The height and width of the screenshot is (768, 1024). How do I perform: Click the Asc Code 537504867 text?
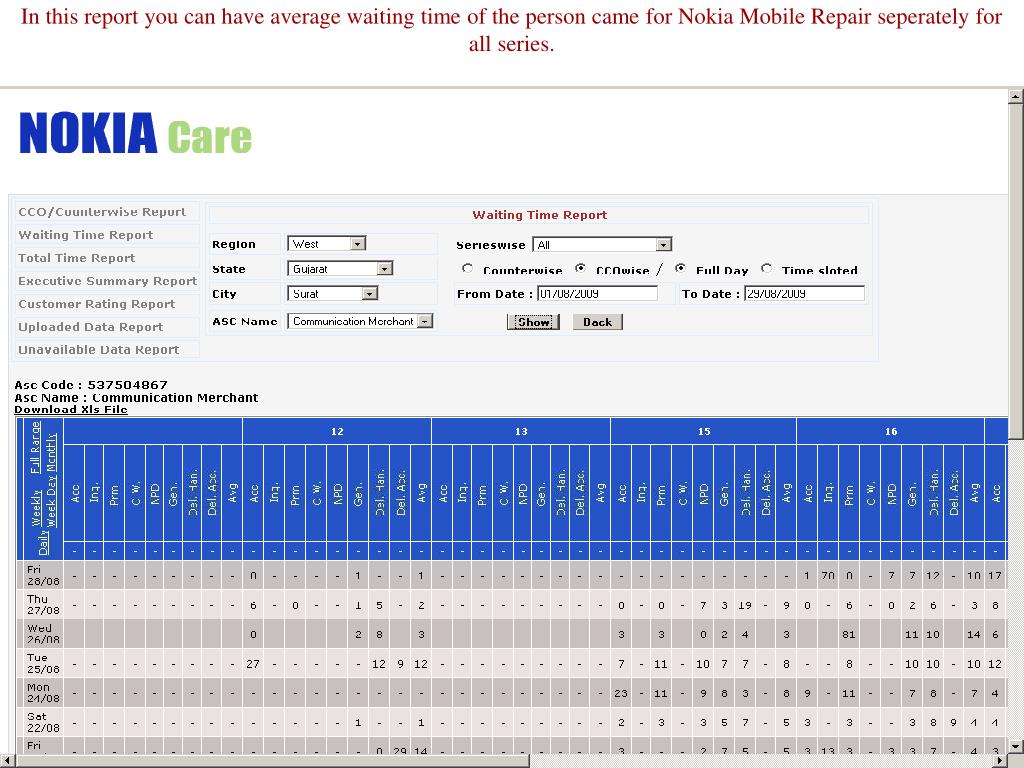point(91,385)
